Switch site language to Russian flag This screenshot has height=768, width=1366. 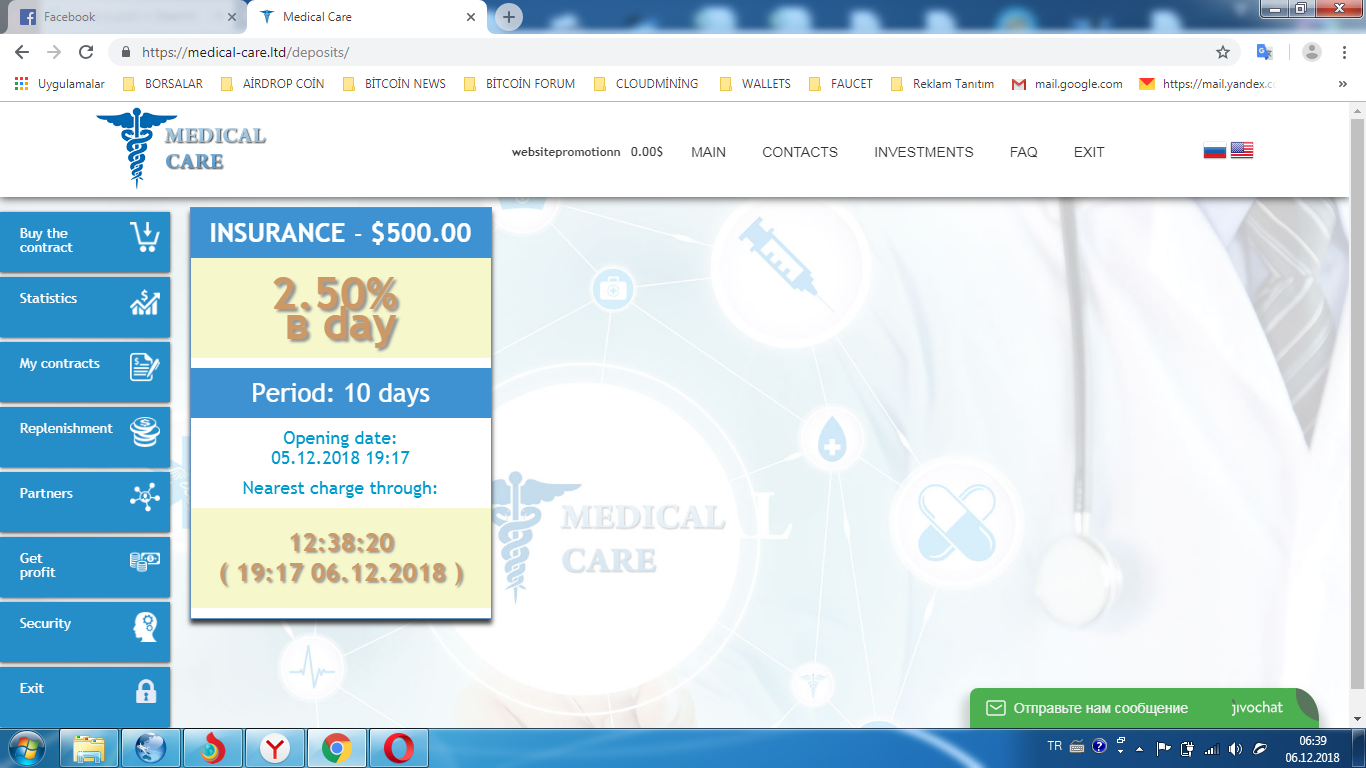point(1214,151)
